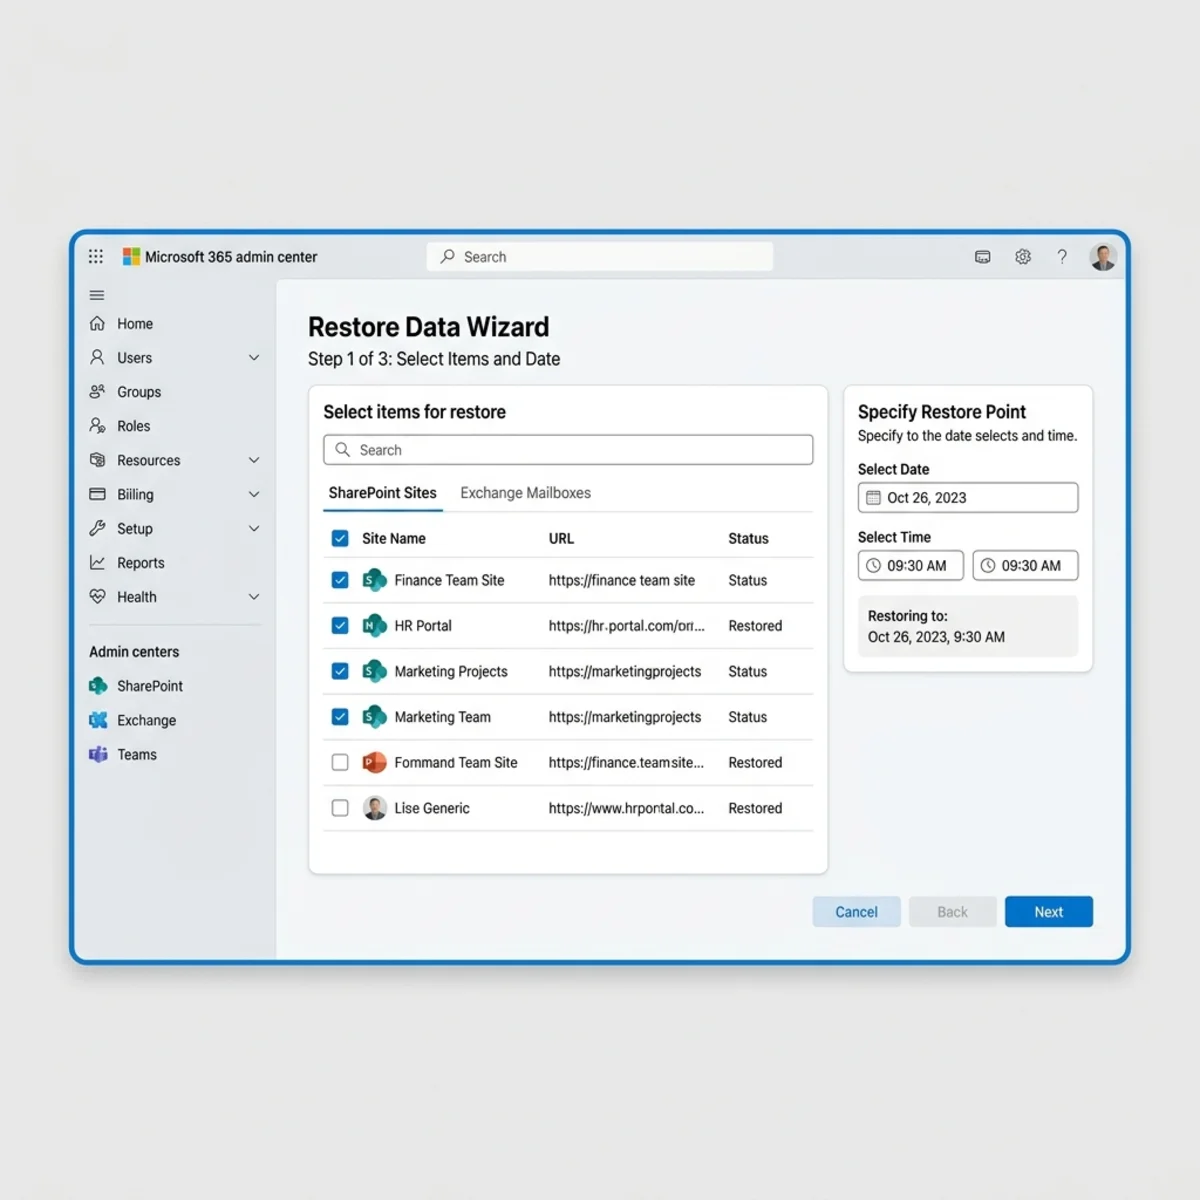Image resolution: width=1200 pixels, height=1200 pixels.
Task: Click the Finance Team Site SharePoint icon
Action: pos(374,580)
